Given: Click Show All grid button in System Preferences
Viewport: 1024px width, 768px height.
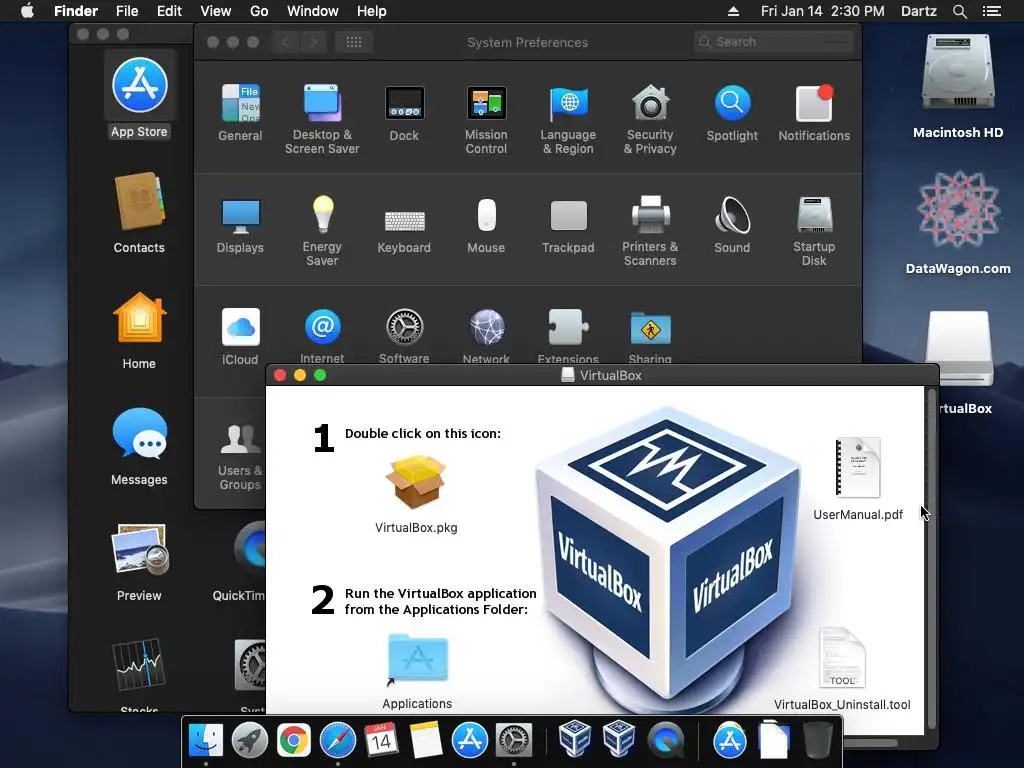Looking at the screenshot, I should click(354, 42).
